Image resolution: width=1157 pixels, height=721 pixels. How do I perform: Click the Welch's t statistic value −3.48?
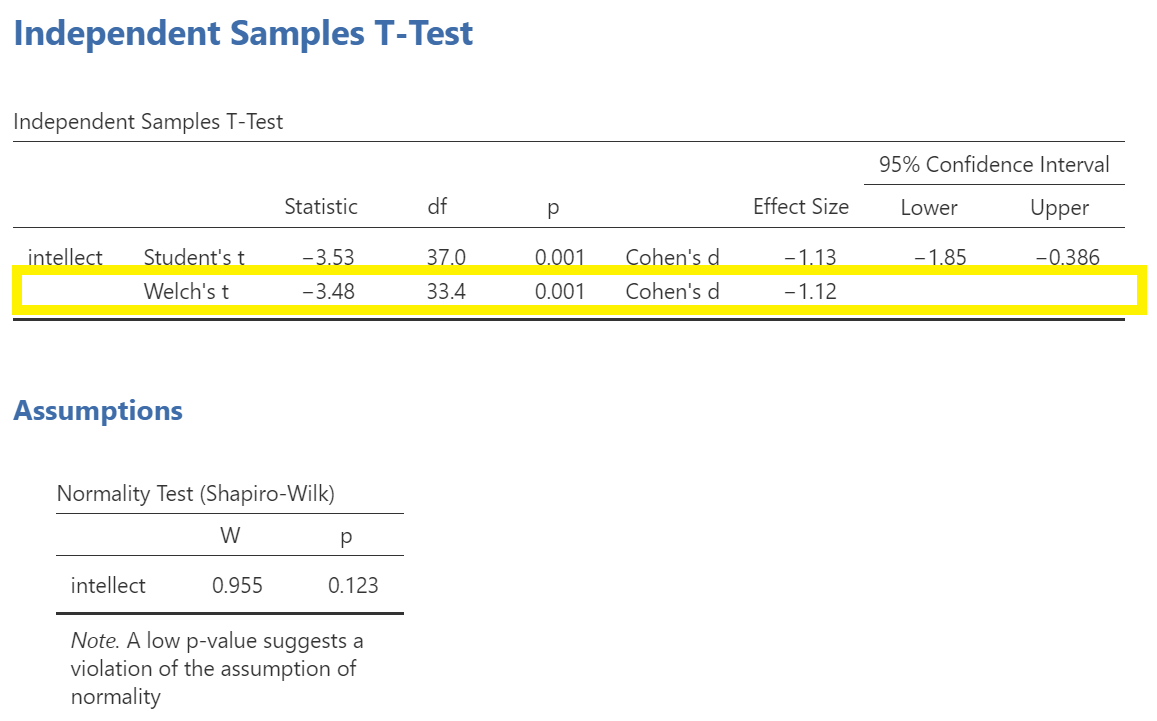(x=328, y=291)
